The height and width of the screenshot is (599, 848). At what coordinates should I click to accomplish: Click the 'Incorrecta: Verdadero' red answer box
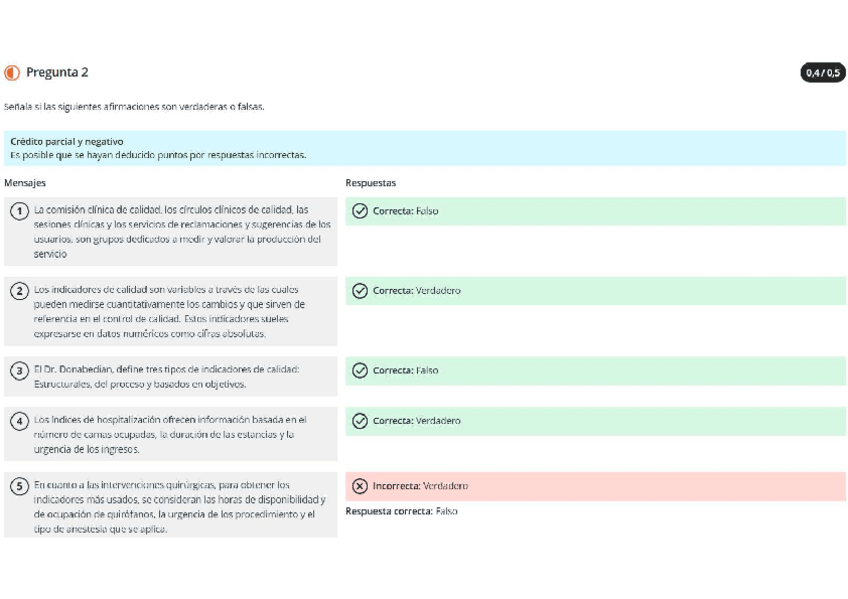tap(595, 486)
